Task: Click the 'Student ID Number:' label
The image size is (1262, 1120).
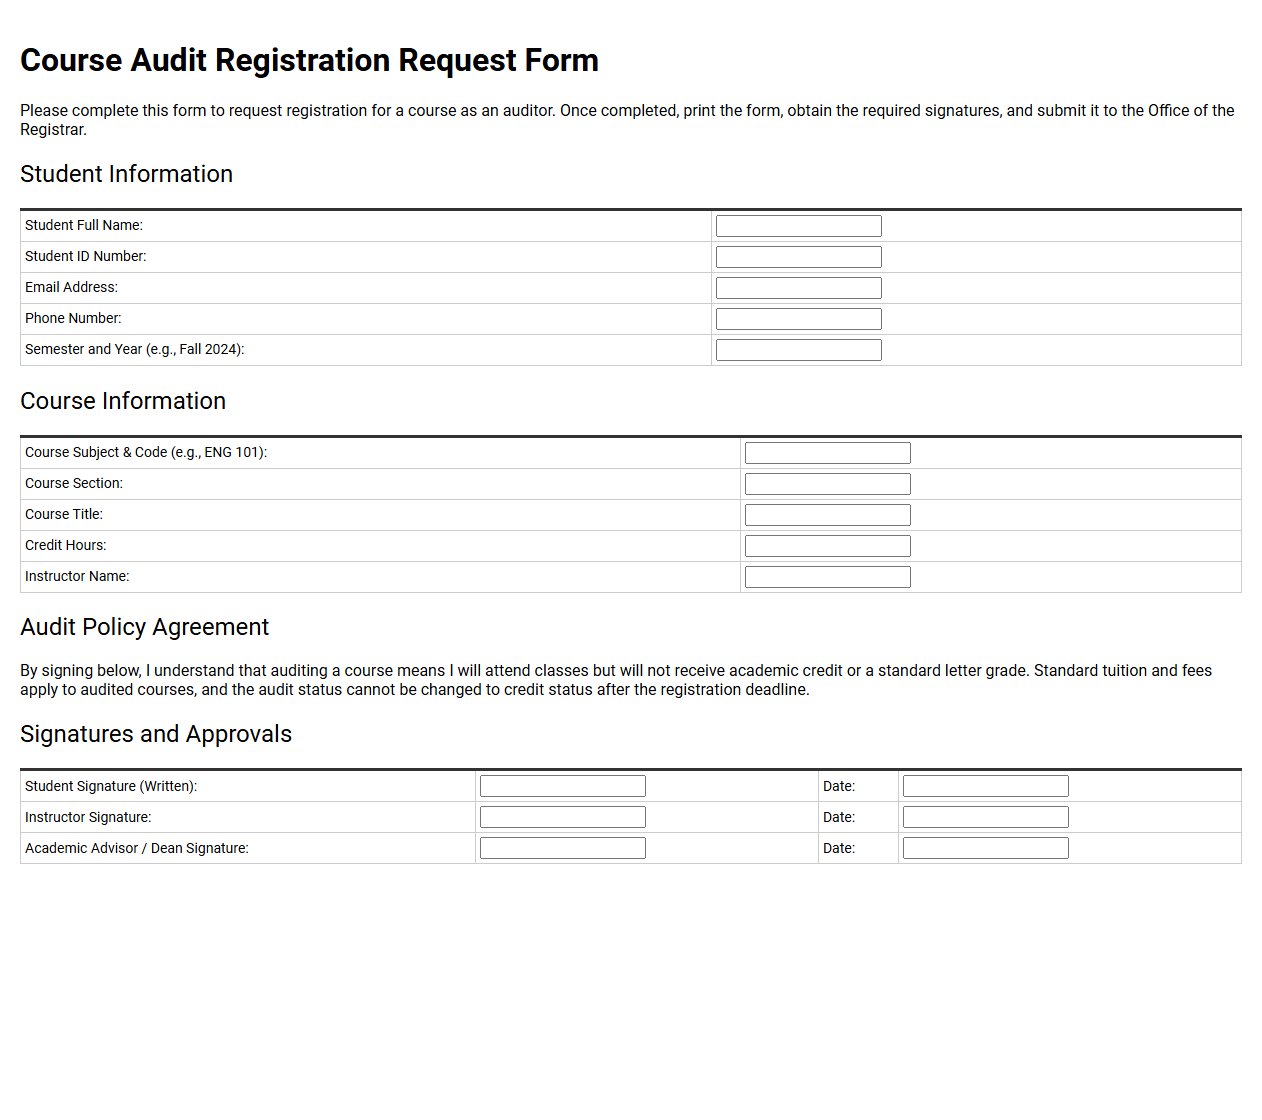Action: 86,257
